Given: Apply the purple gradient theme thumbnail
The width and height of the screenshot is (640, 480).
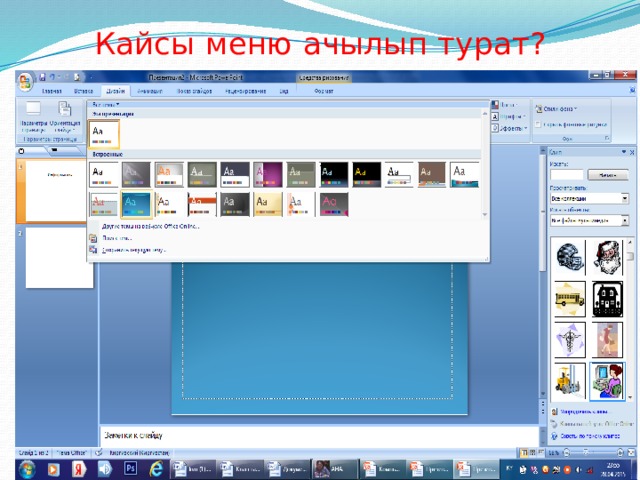Looking at the screenshot, I should coord(267,175).
